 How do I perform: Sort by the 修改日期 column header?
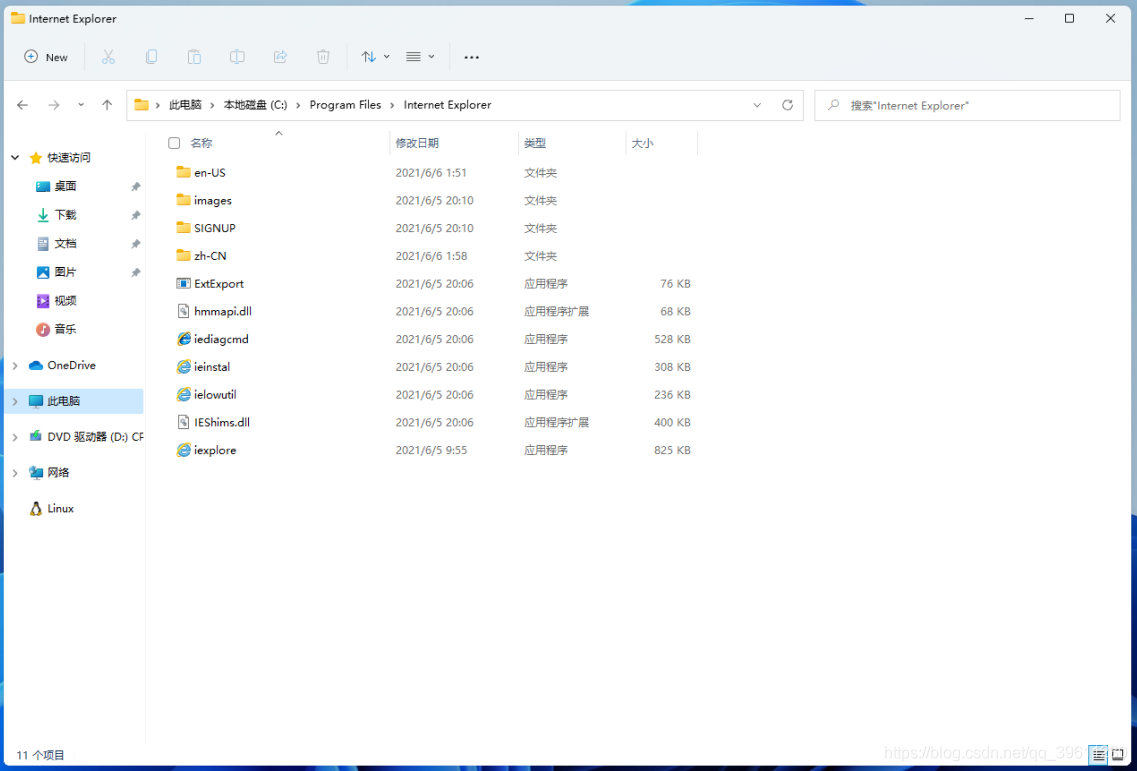tap(417, 143)
